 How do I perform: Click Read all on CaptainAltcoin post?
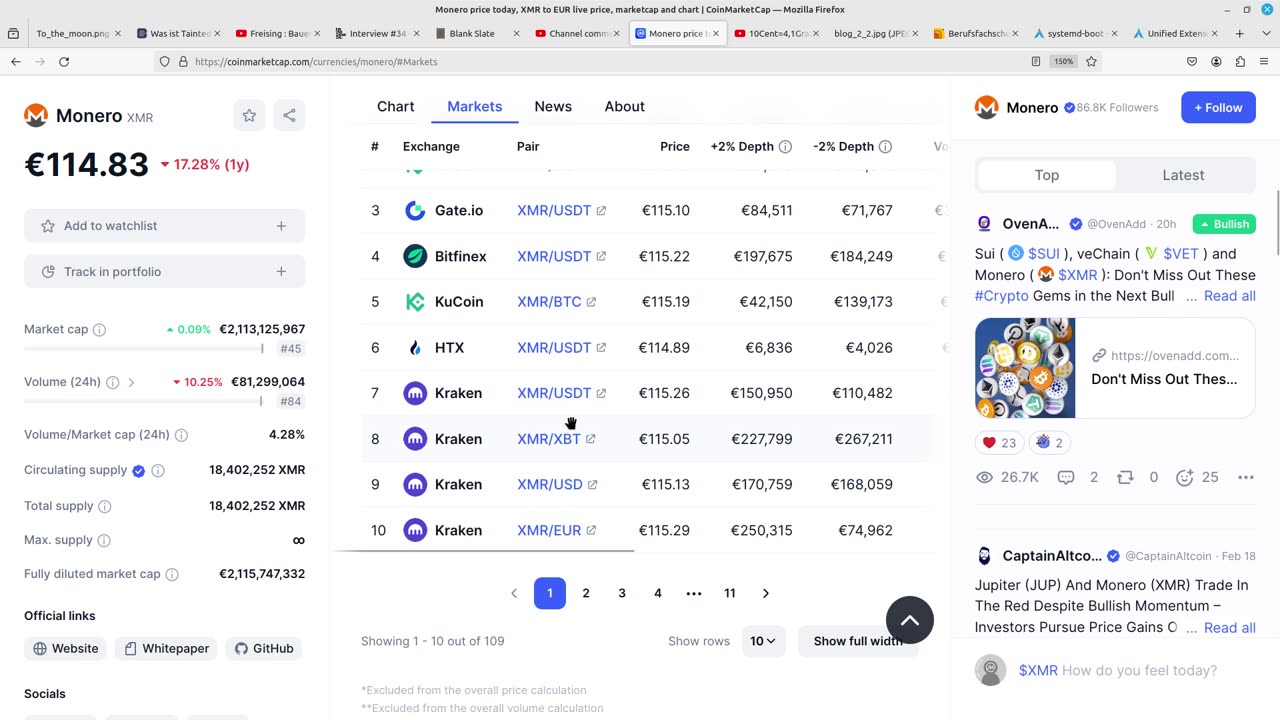[1229, 628]
